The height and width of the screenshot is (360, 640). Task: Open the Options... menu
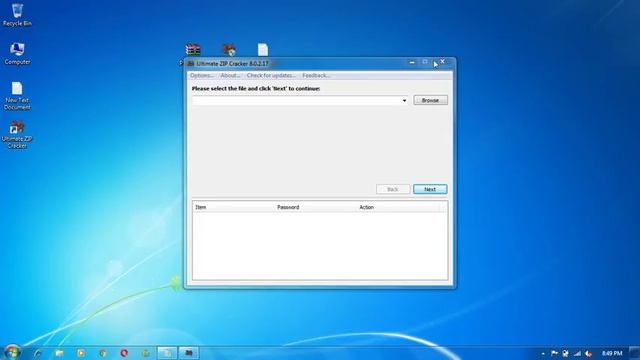pos(201,76)
